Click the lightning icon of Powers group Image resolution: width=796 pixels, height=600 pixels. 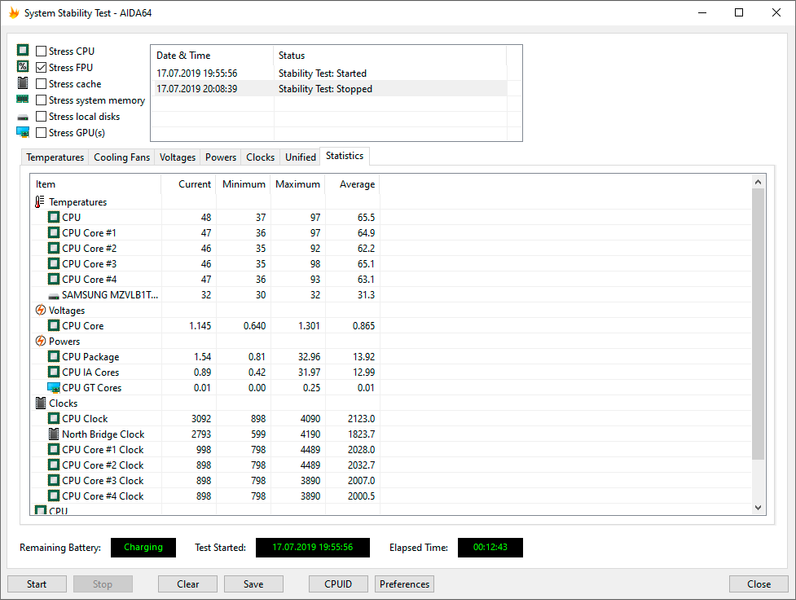pos(41,341)
